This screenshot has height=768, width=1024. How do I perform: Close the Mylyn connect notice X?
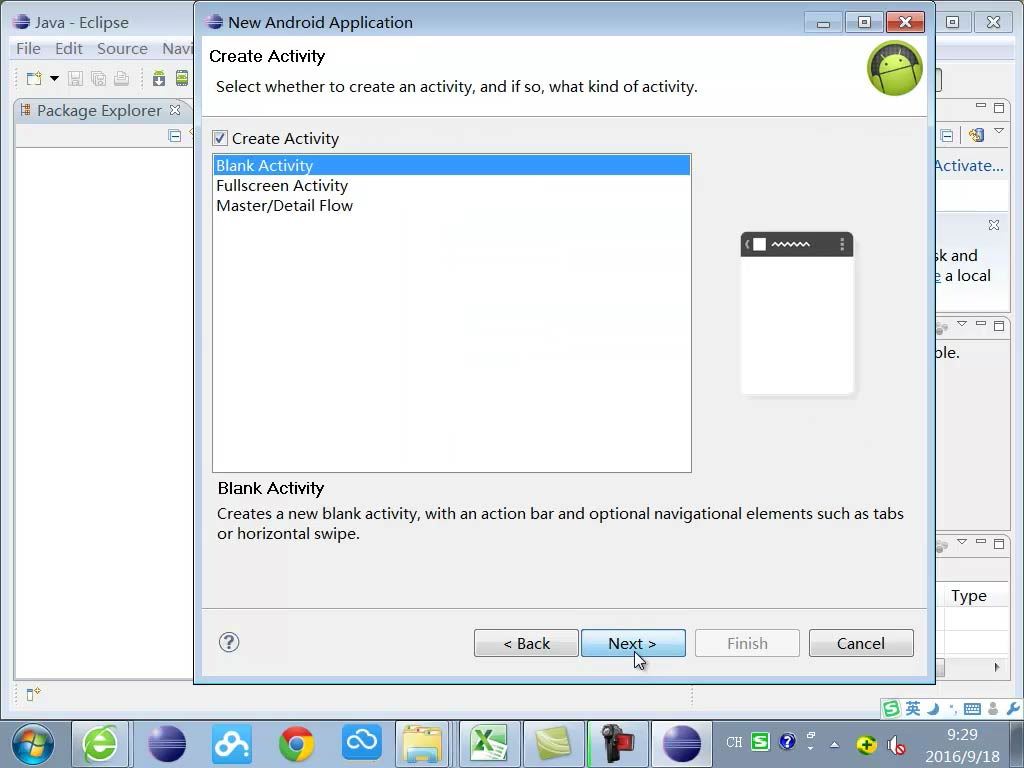click(x=994, y=225)
